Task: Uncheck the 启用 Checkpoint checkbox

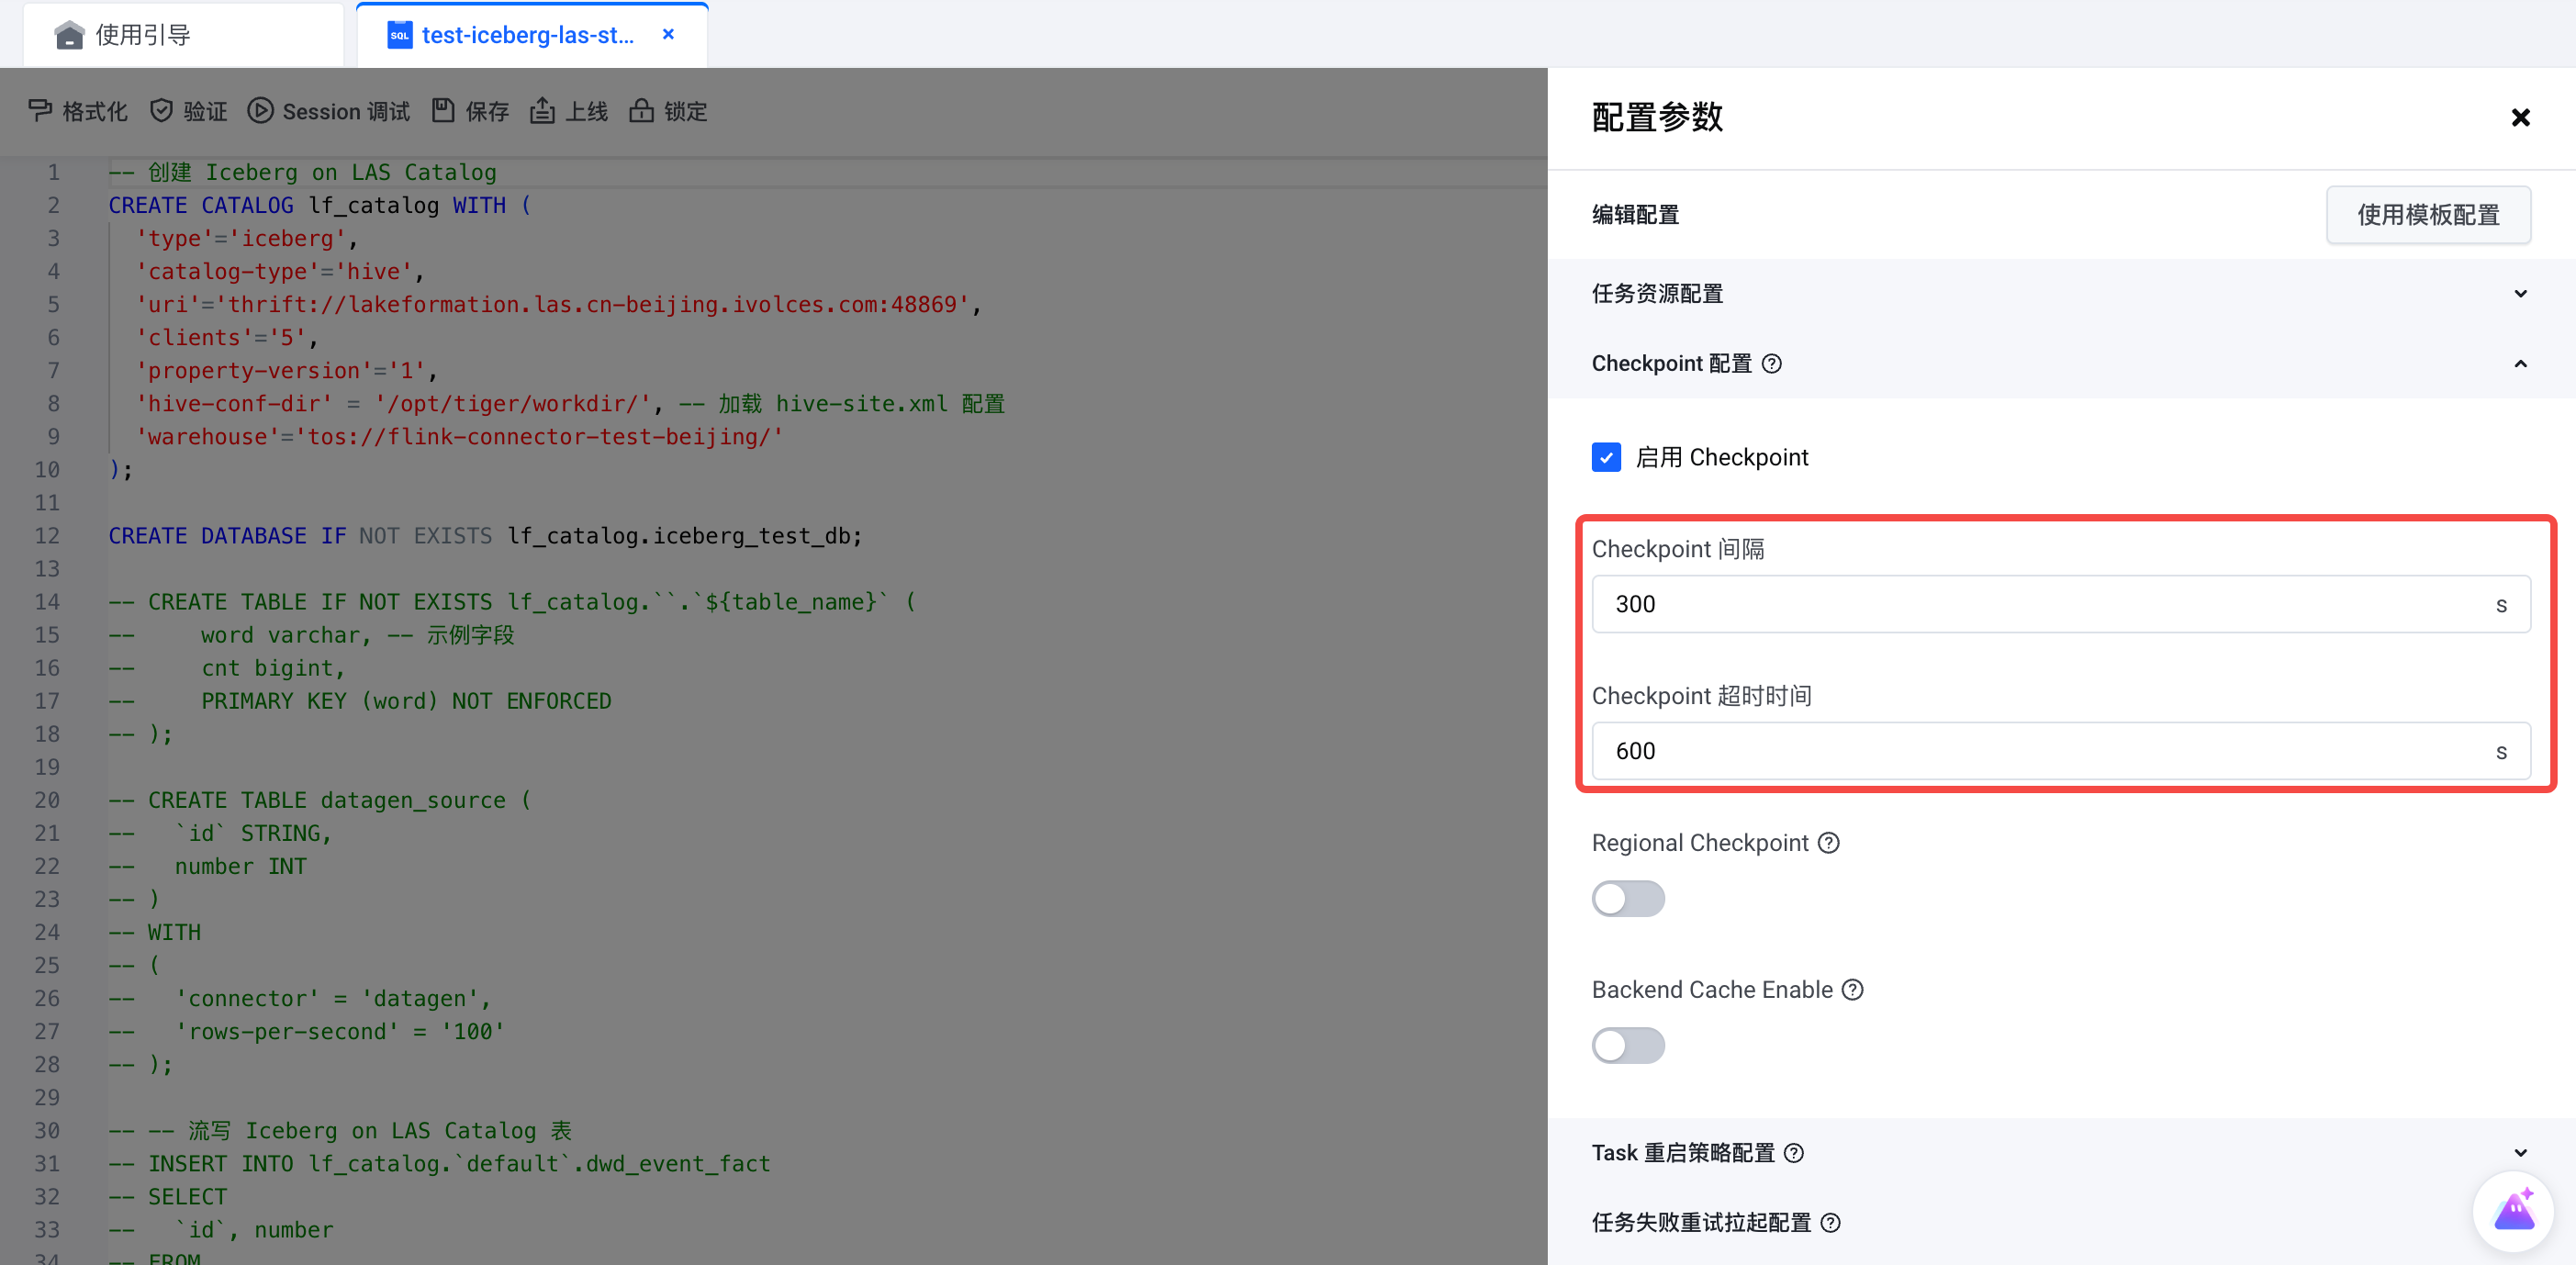Action: (1606, 457)
